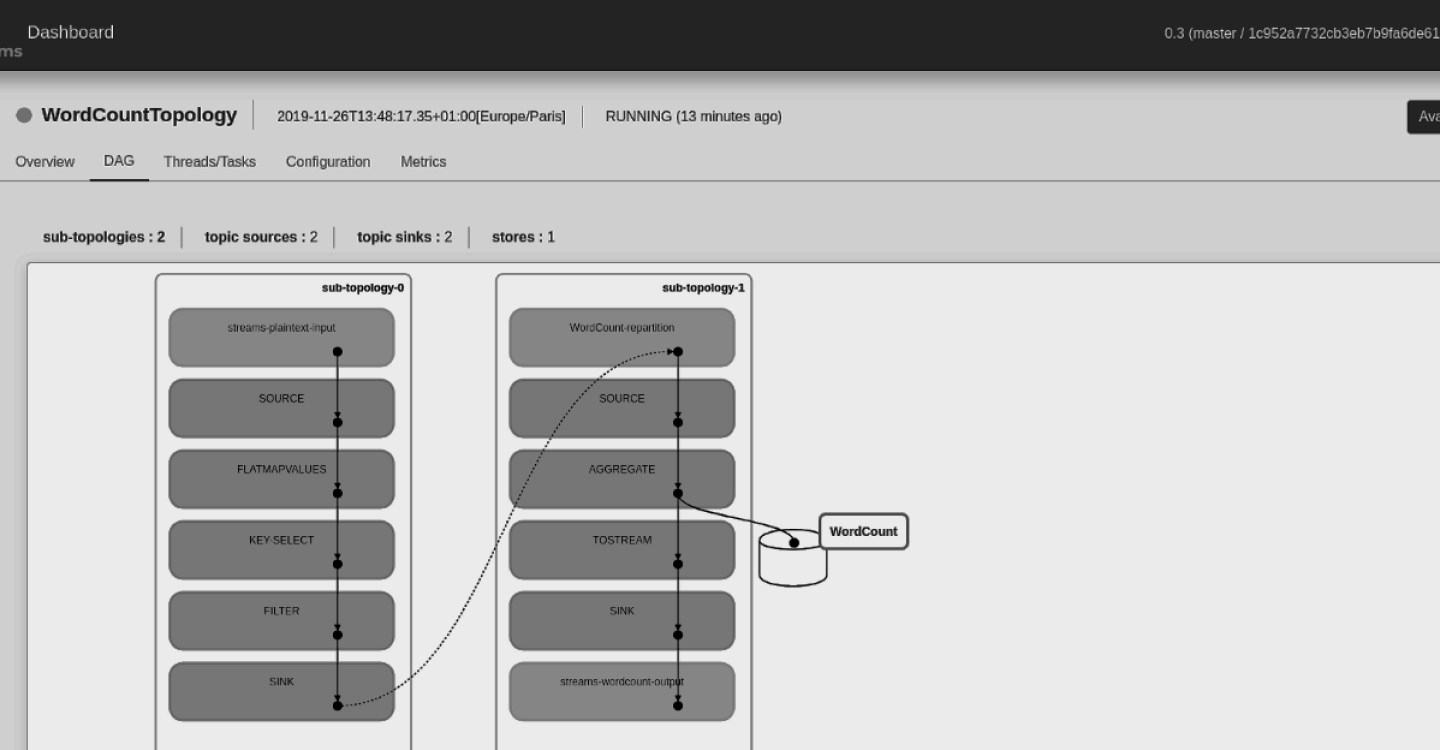
Task: Click the Dashboard link in the header
Action: point(70,31)
